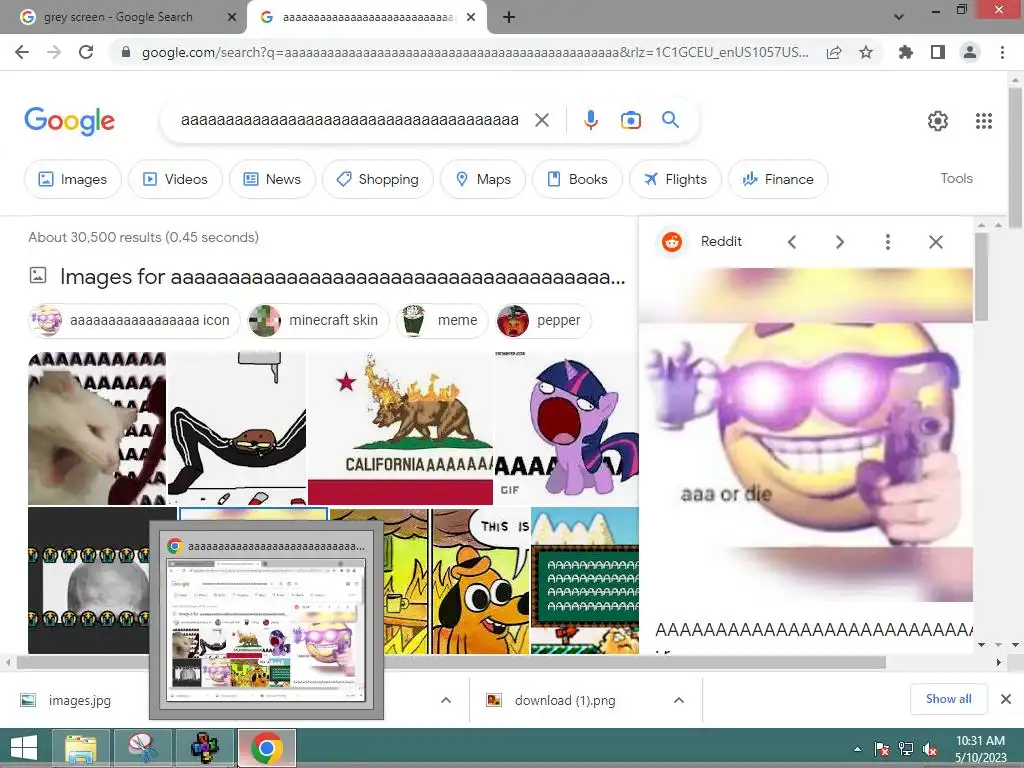Click the Chrome window preview thumbnail
The height and width of the screenshot is (768, 1024).
[266, 631]
